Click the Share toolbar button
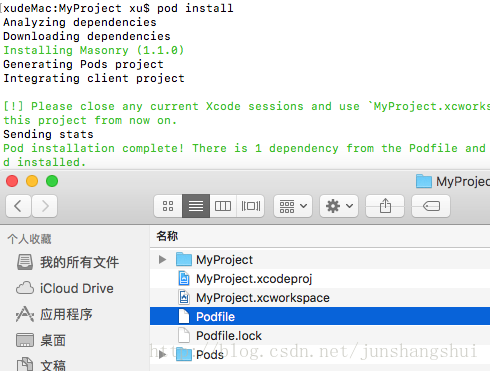The width and height of the screenshot is (490, 371). click(385, 206)
